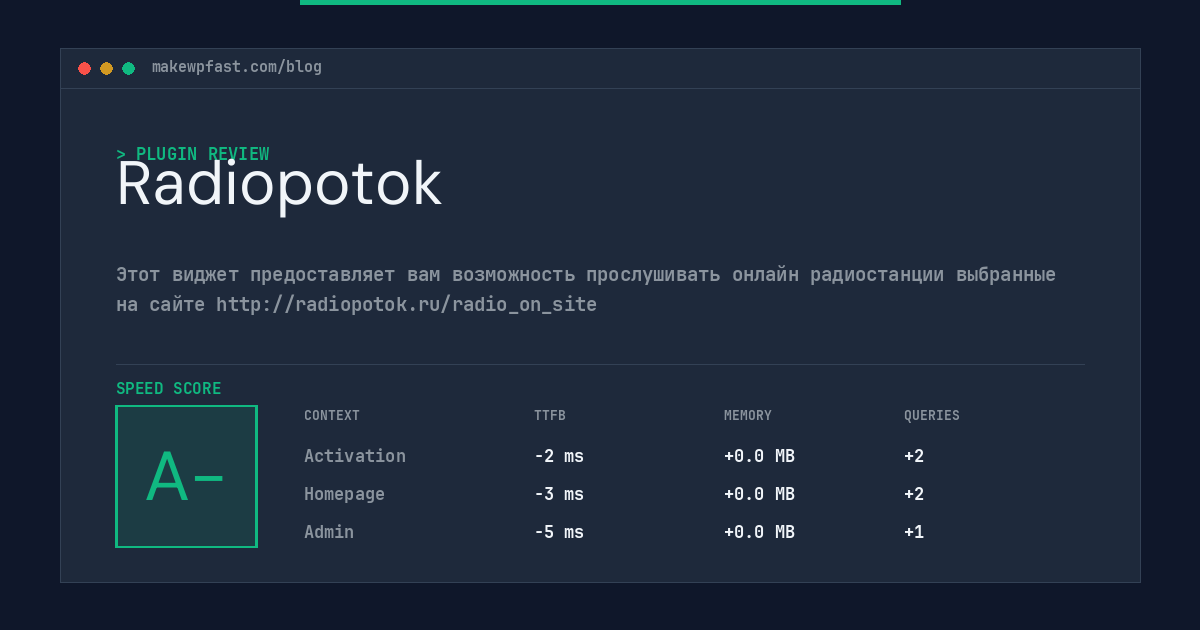The width and height of the screenshot is (1200, 630).
Task: Click the MEMORY column header
Action: click(x=748, y=416)
